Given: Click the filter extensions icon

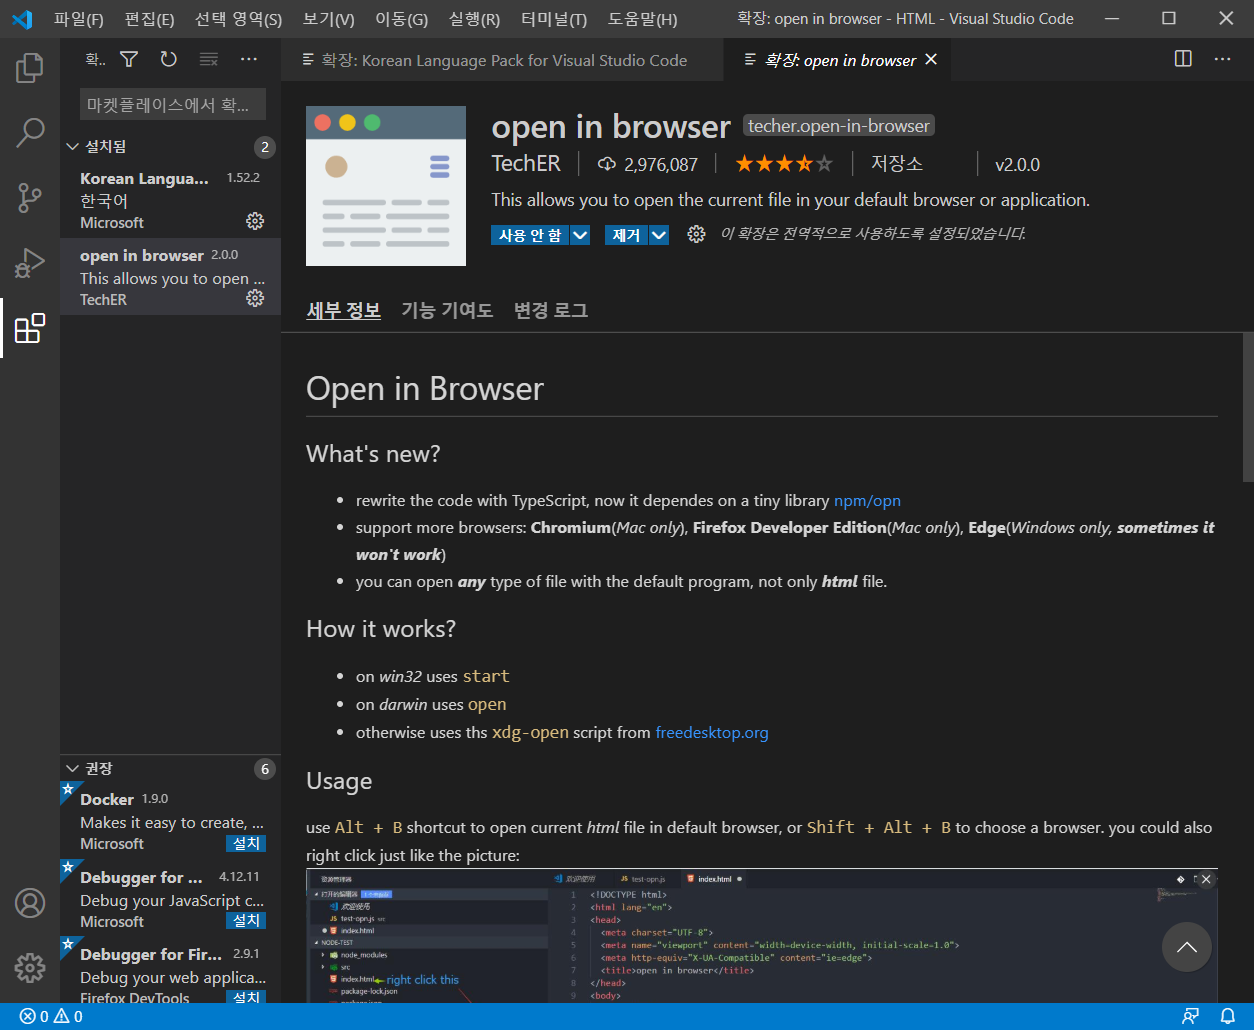Looking at the screenshot, I should (x=129, y=60).
